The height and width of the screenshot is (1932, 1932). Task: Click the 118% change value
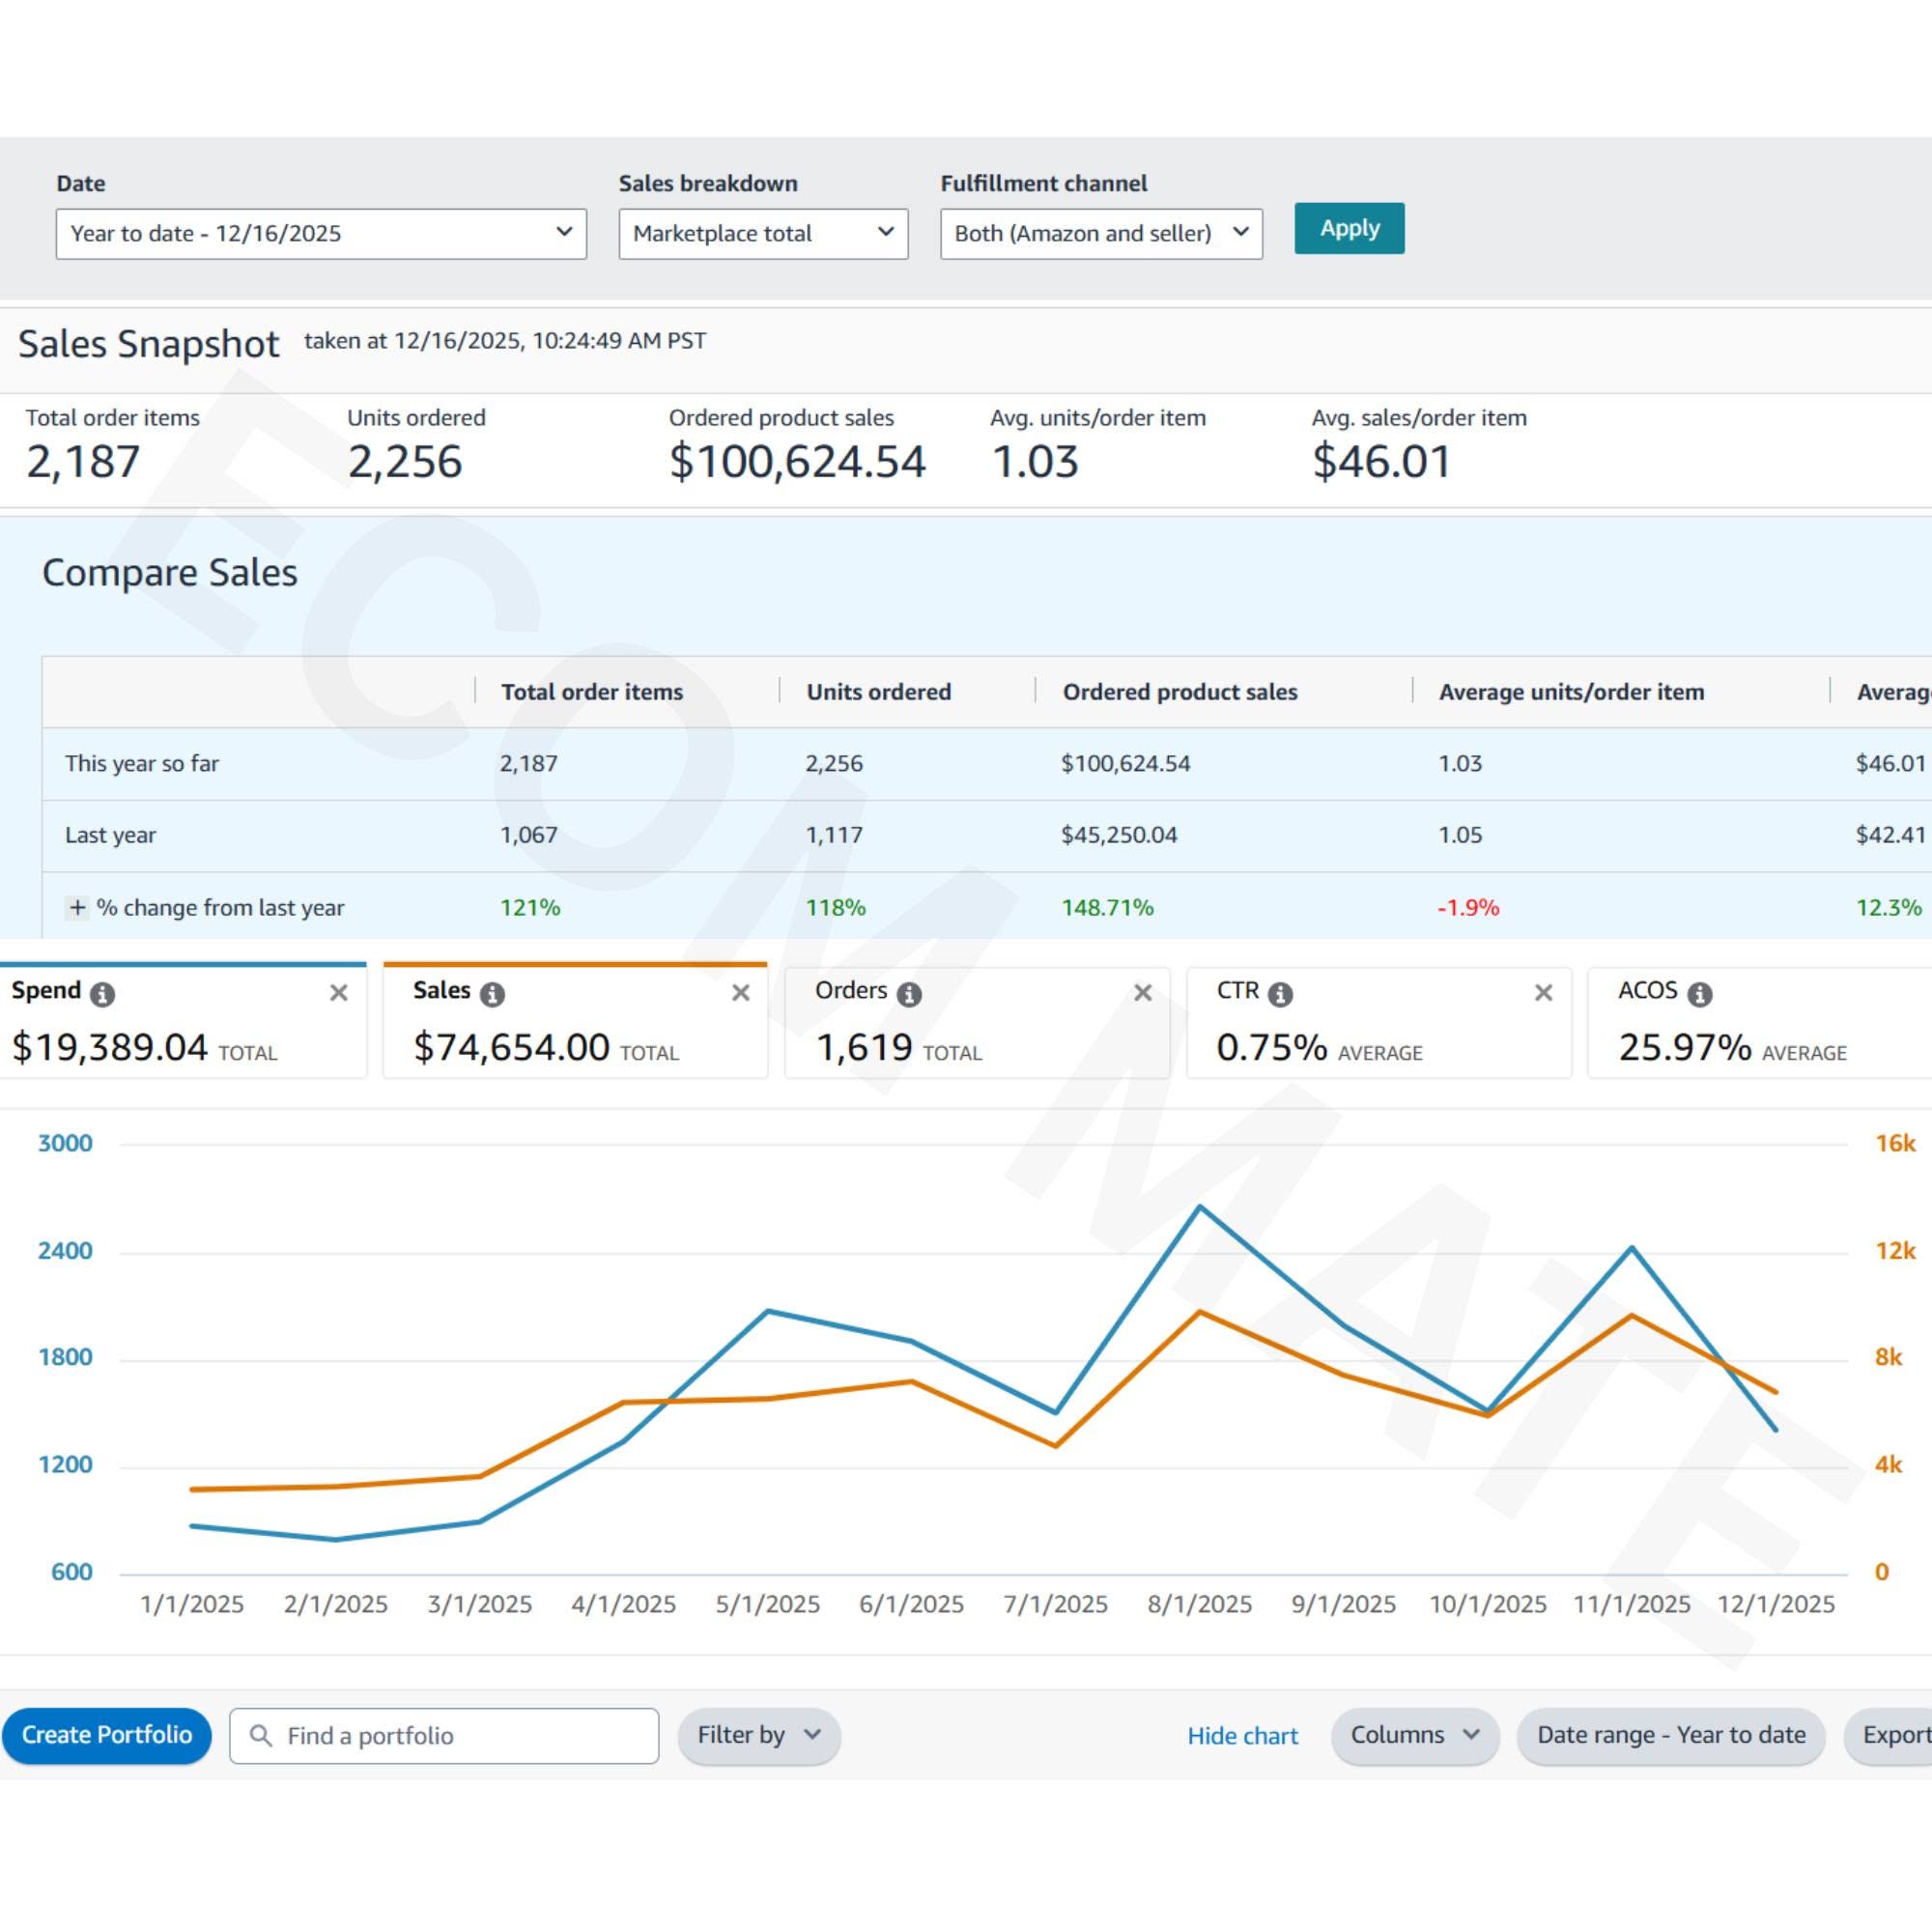click(836, 907)
